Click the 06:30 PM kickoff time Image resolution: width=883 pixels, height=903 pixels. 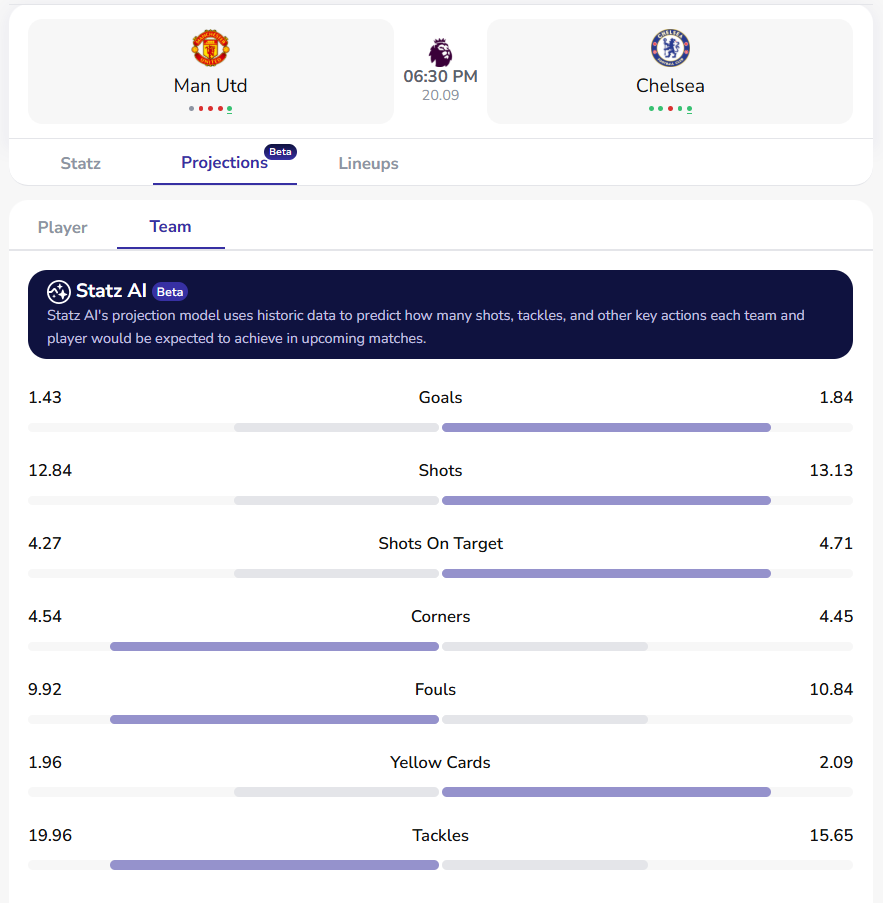440,76
